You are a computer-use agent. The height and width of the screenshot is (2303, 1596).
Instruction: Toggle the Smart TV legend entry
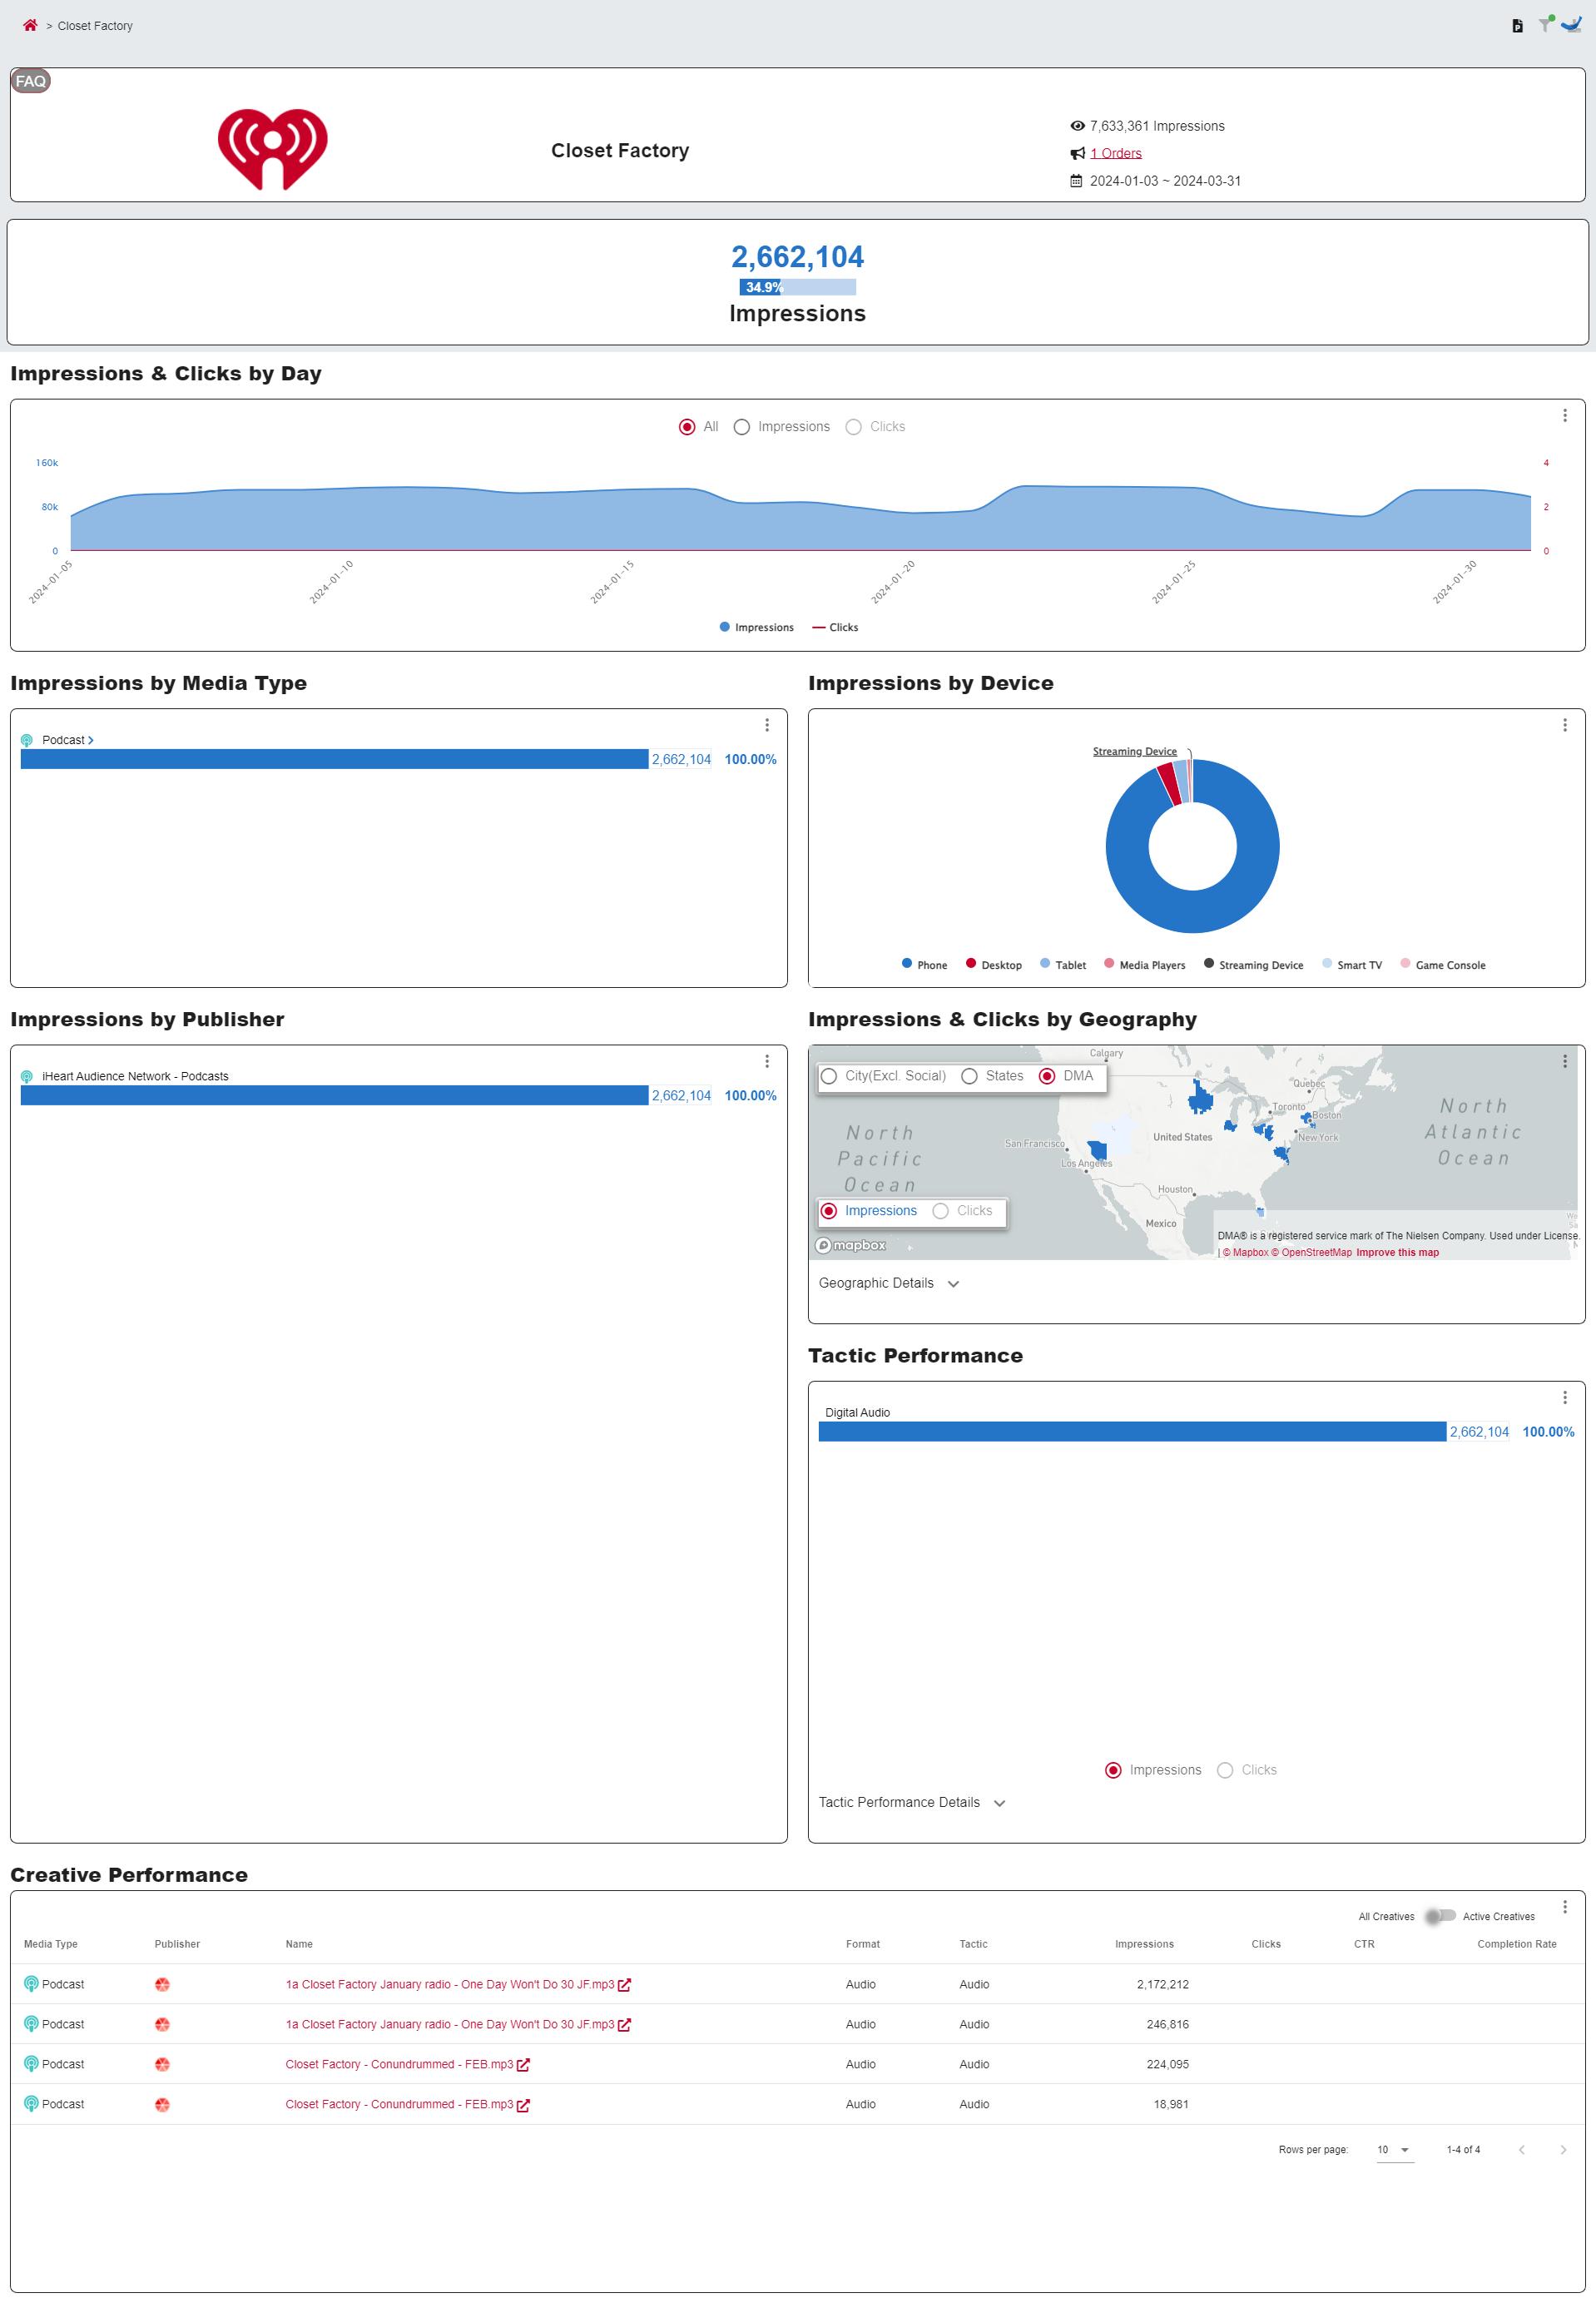(1351, 964)
